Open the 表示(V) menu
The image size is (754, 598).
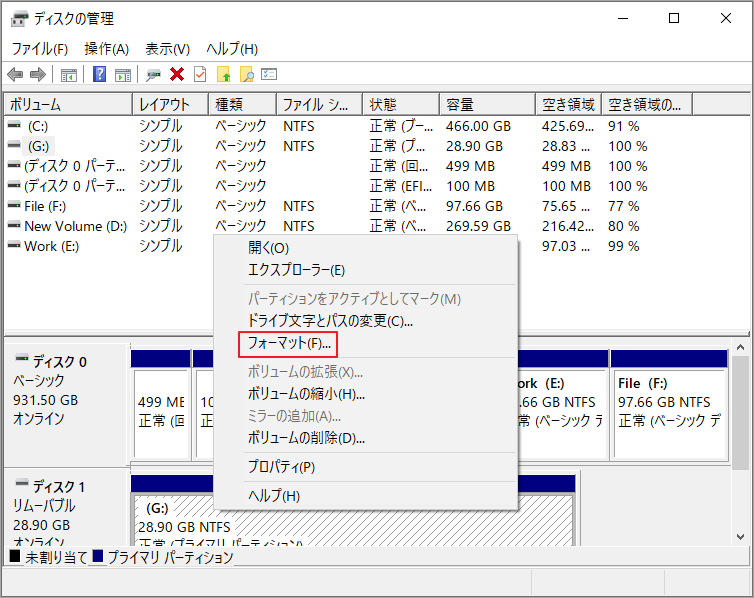(167, 49)
